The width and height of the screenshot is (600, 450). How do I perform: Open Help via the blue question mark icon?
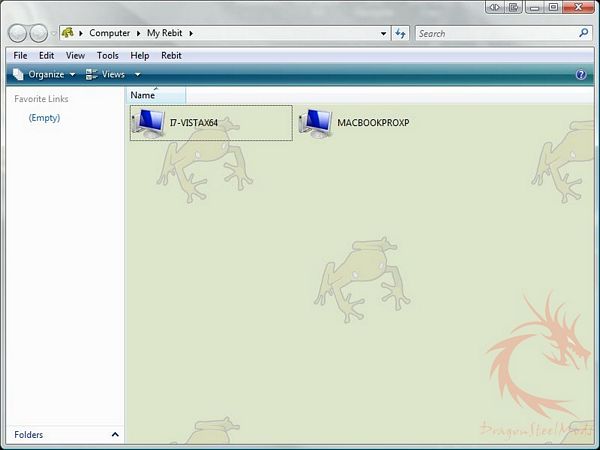(x=581, y=75)
